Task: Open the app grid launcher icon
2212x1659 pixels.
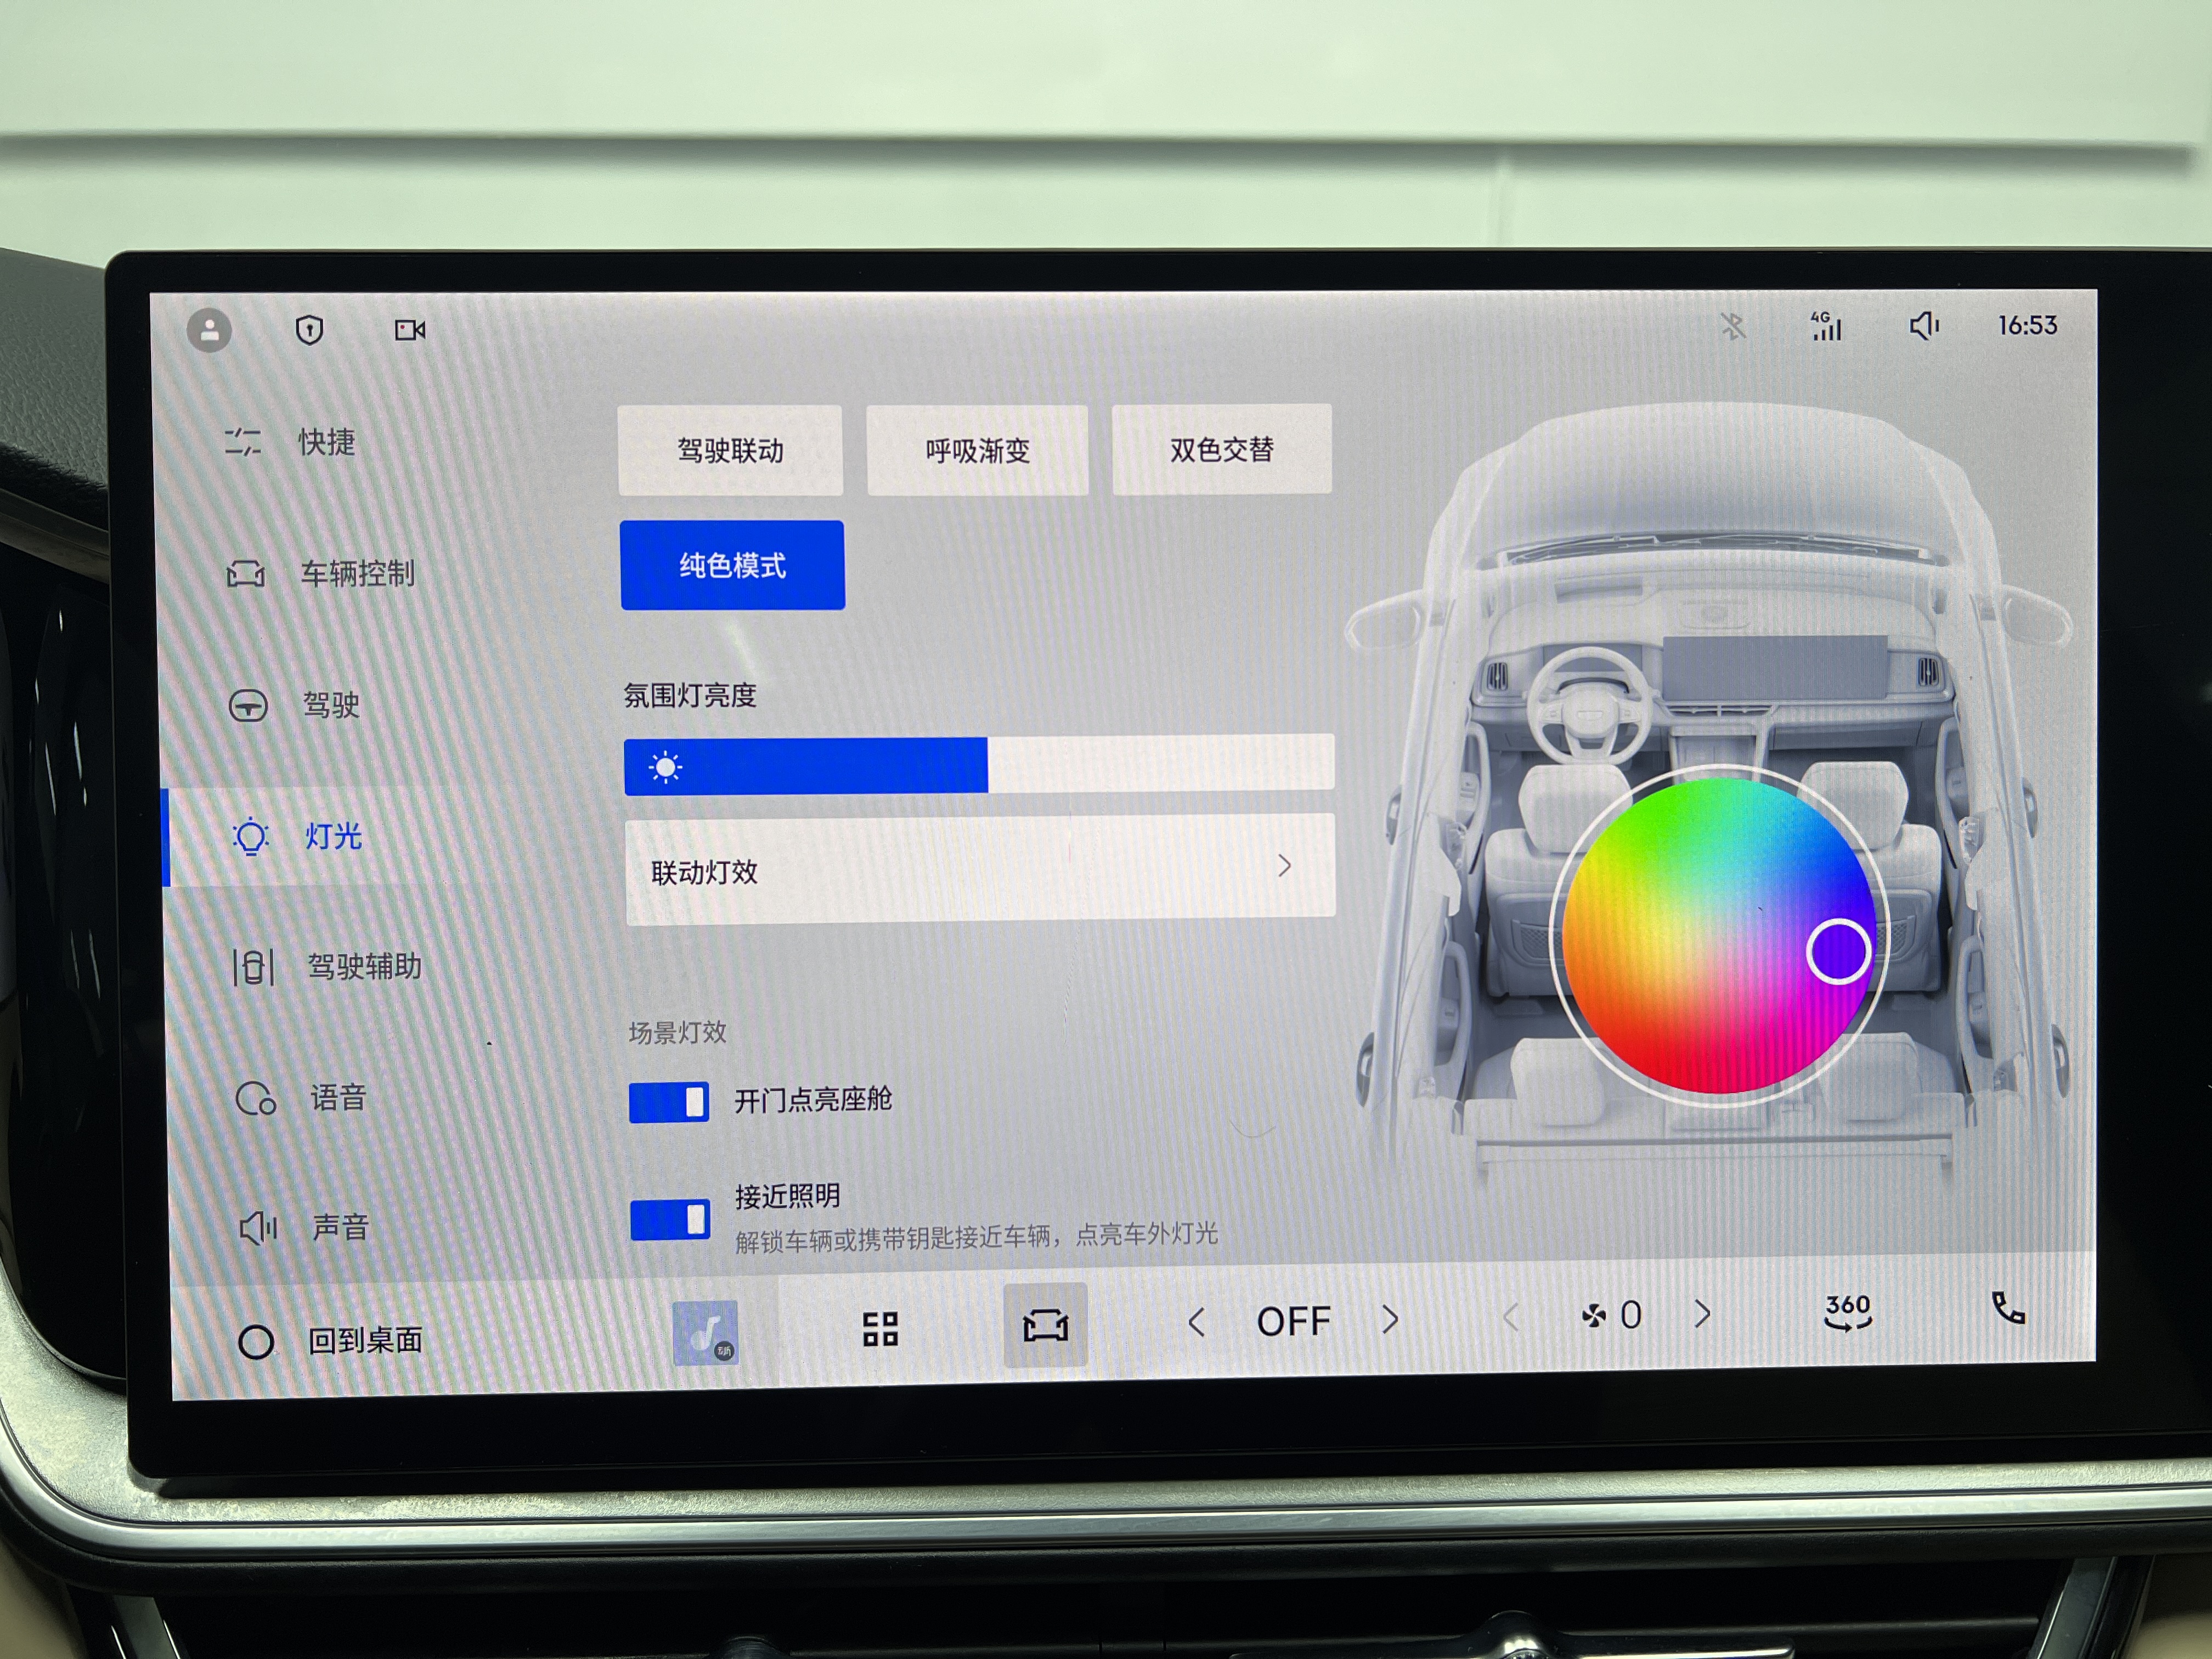Action: 880,1329
